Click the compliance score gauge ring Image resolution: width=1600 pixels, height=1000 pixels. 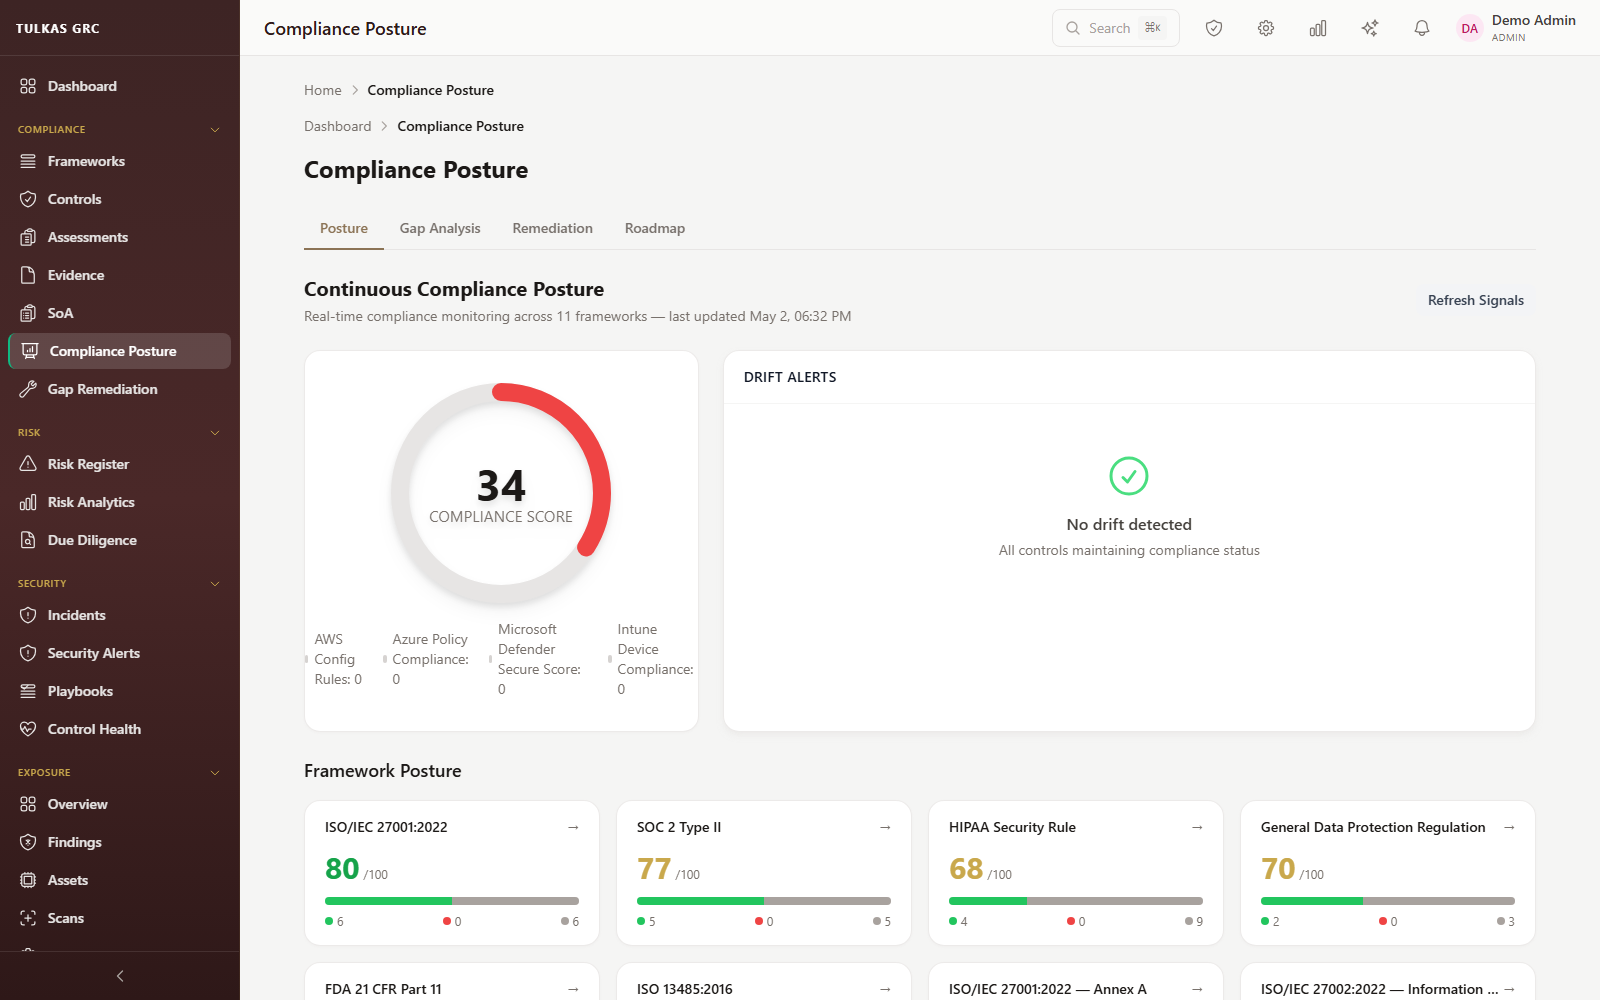[x=501, y=494]
